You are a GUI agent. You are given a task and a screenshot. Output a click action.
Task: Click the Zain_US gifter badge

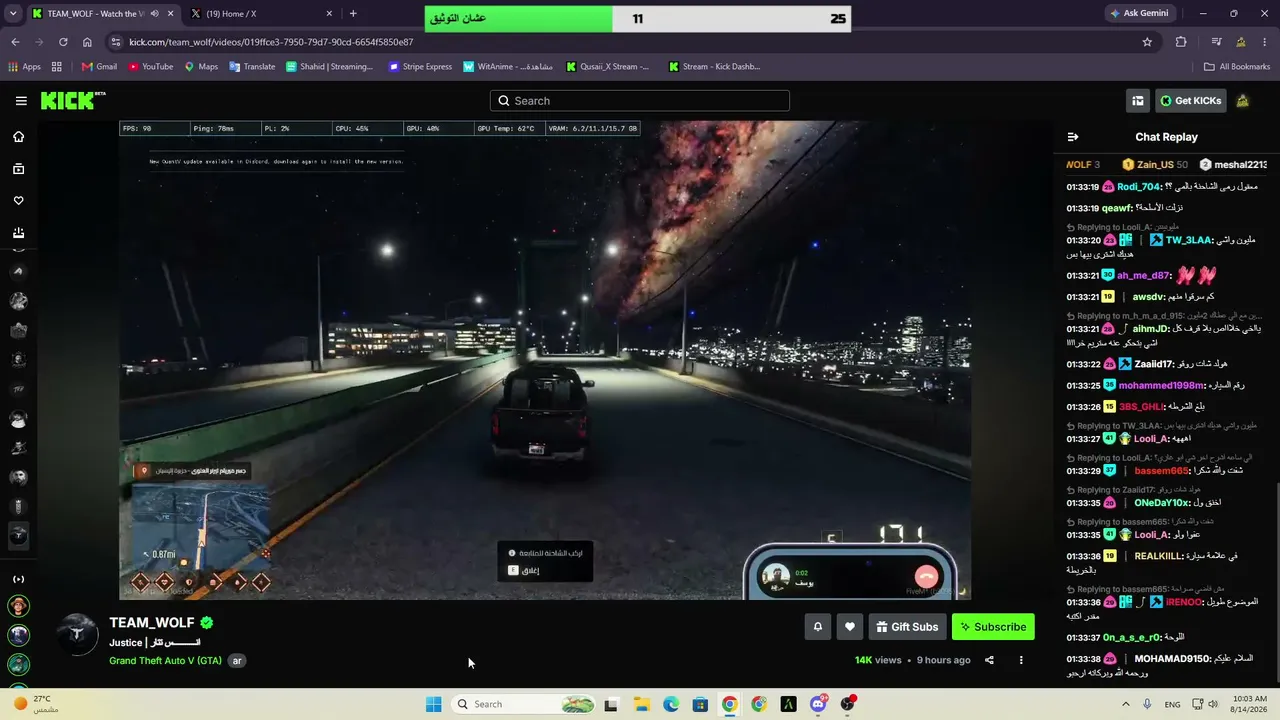pos(1155,165)
